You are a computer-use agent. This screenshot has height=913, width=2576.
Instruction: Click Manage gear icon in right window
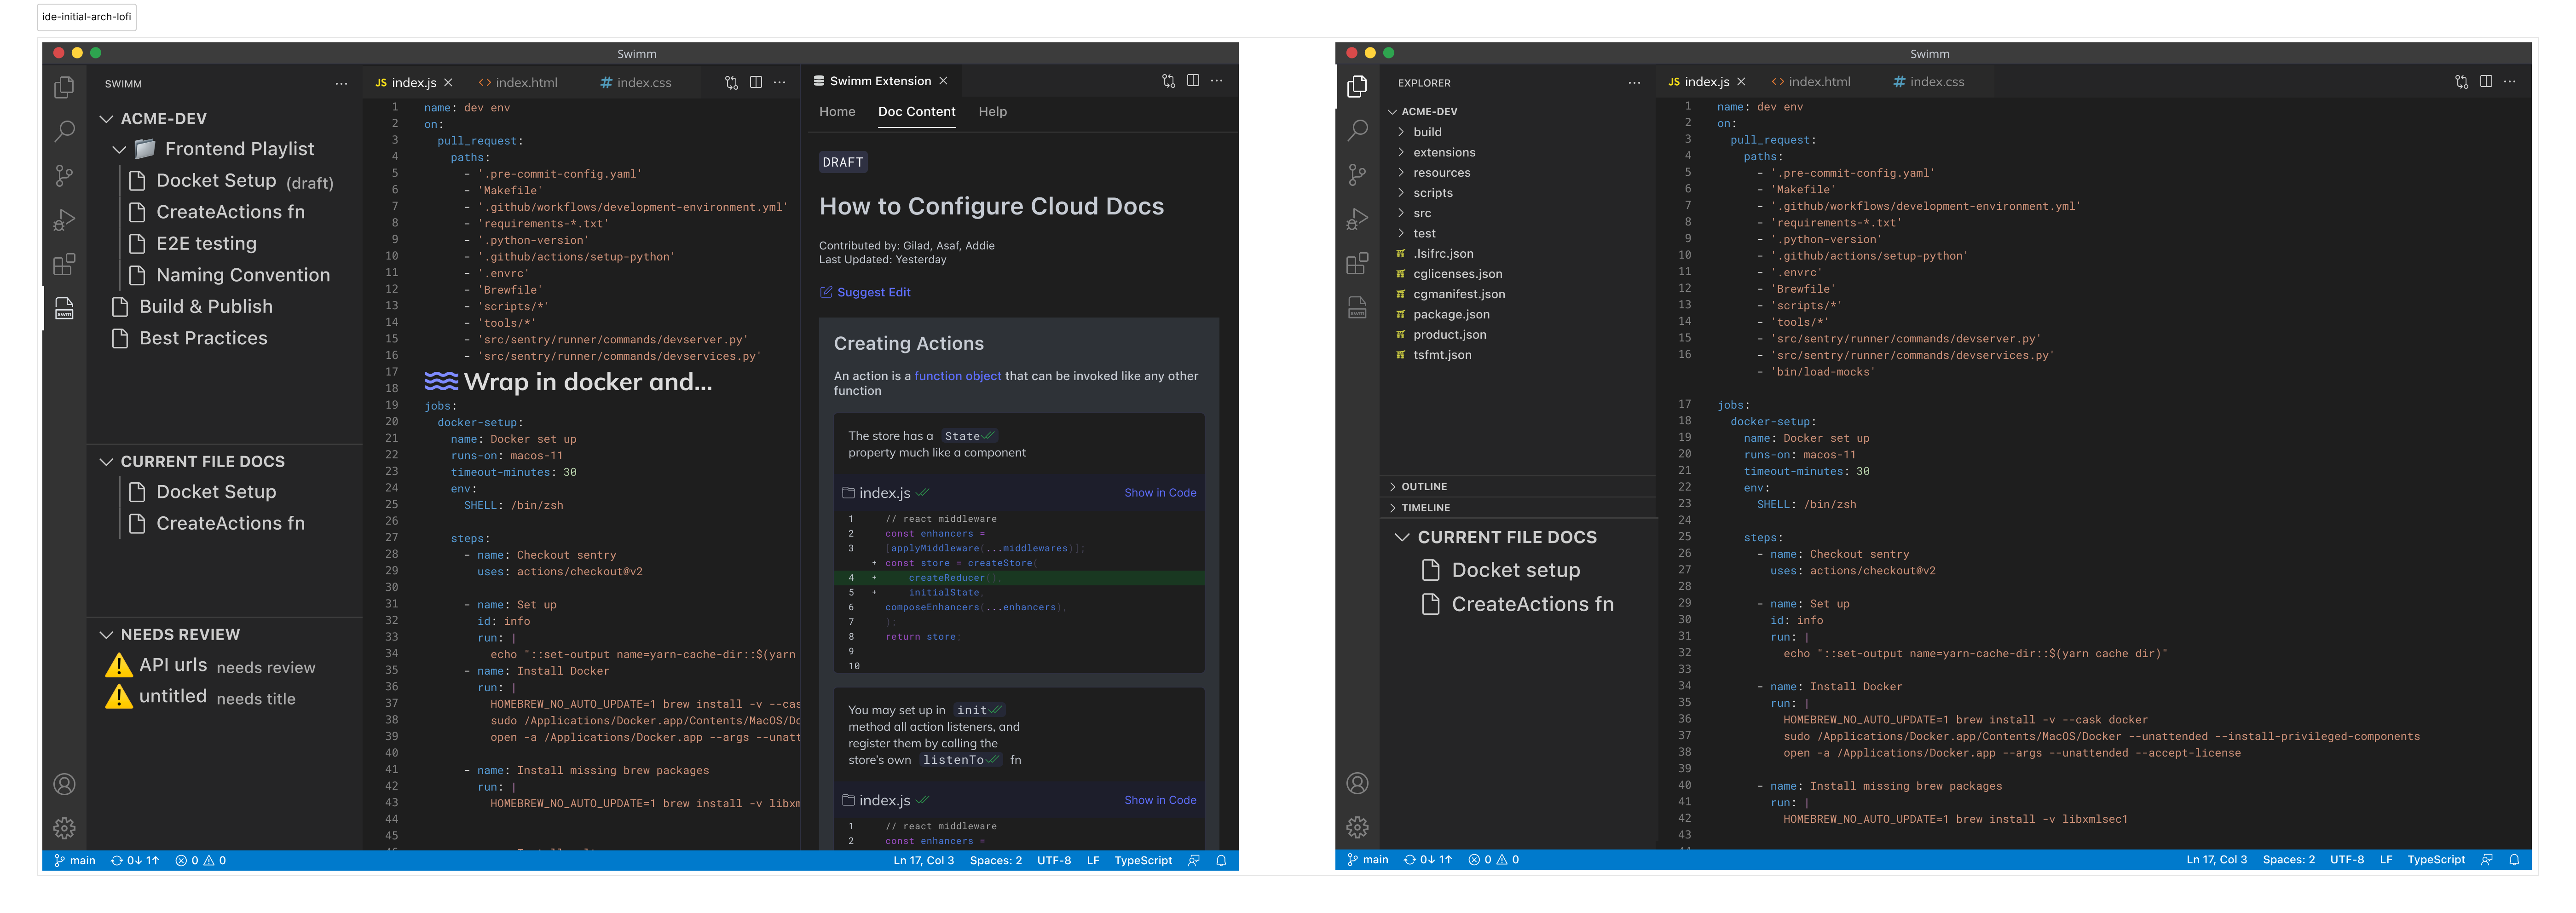pos(1357,827)
